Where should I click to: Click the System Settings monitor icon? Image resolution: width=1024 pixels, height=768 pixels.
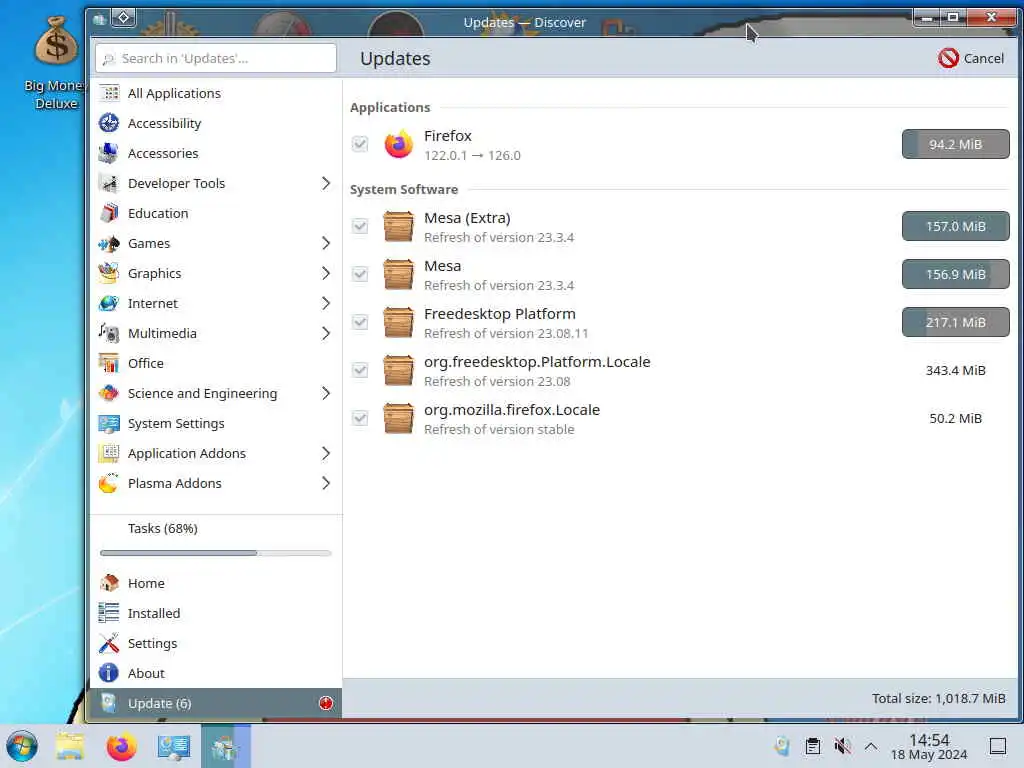[x=109, y=423]
